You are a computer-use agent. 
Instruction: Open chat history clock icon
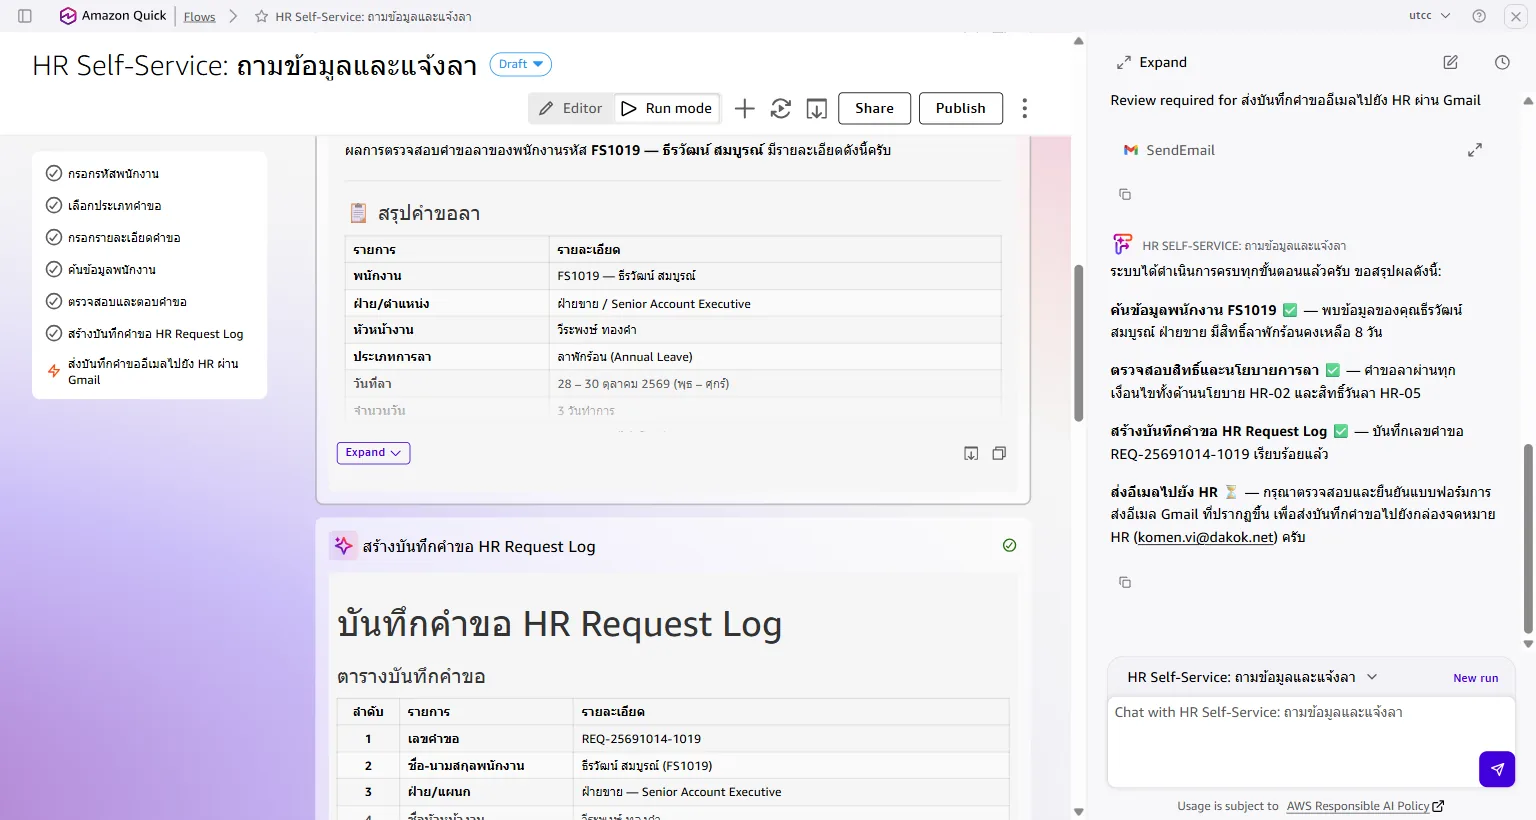[1502, 62]
